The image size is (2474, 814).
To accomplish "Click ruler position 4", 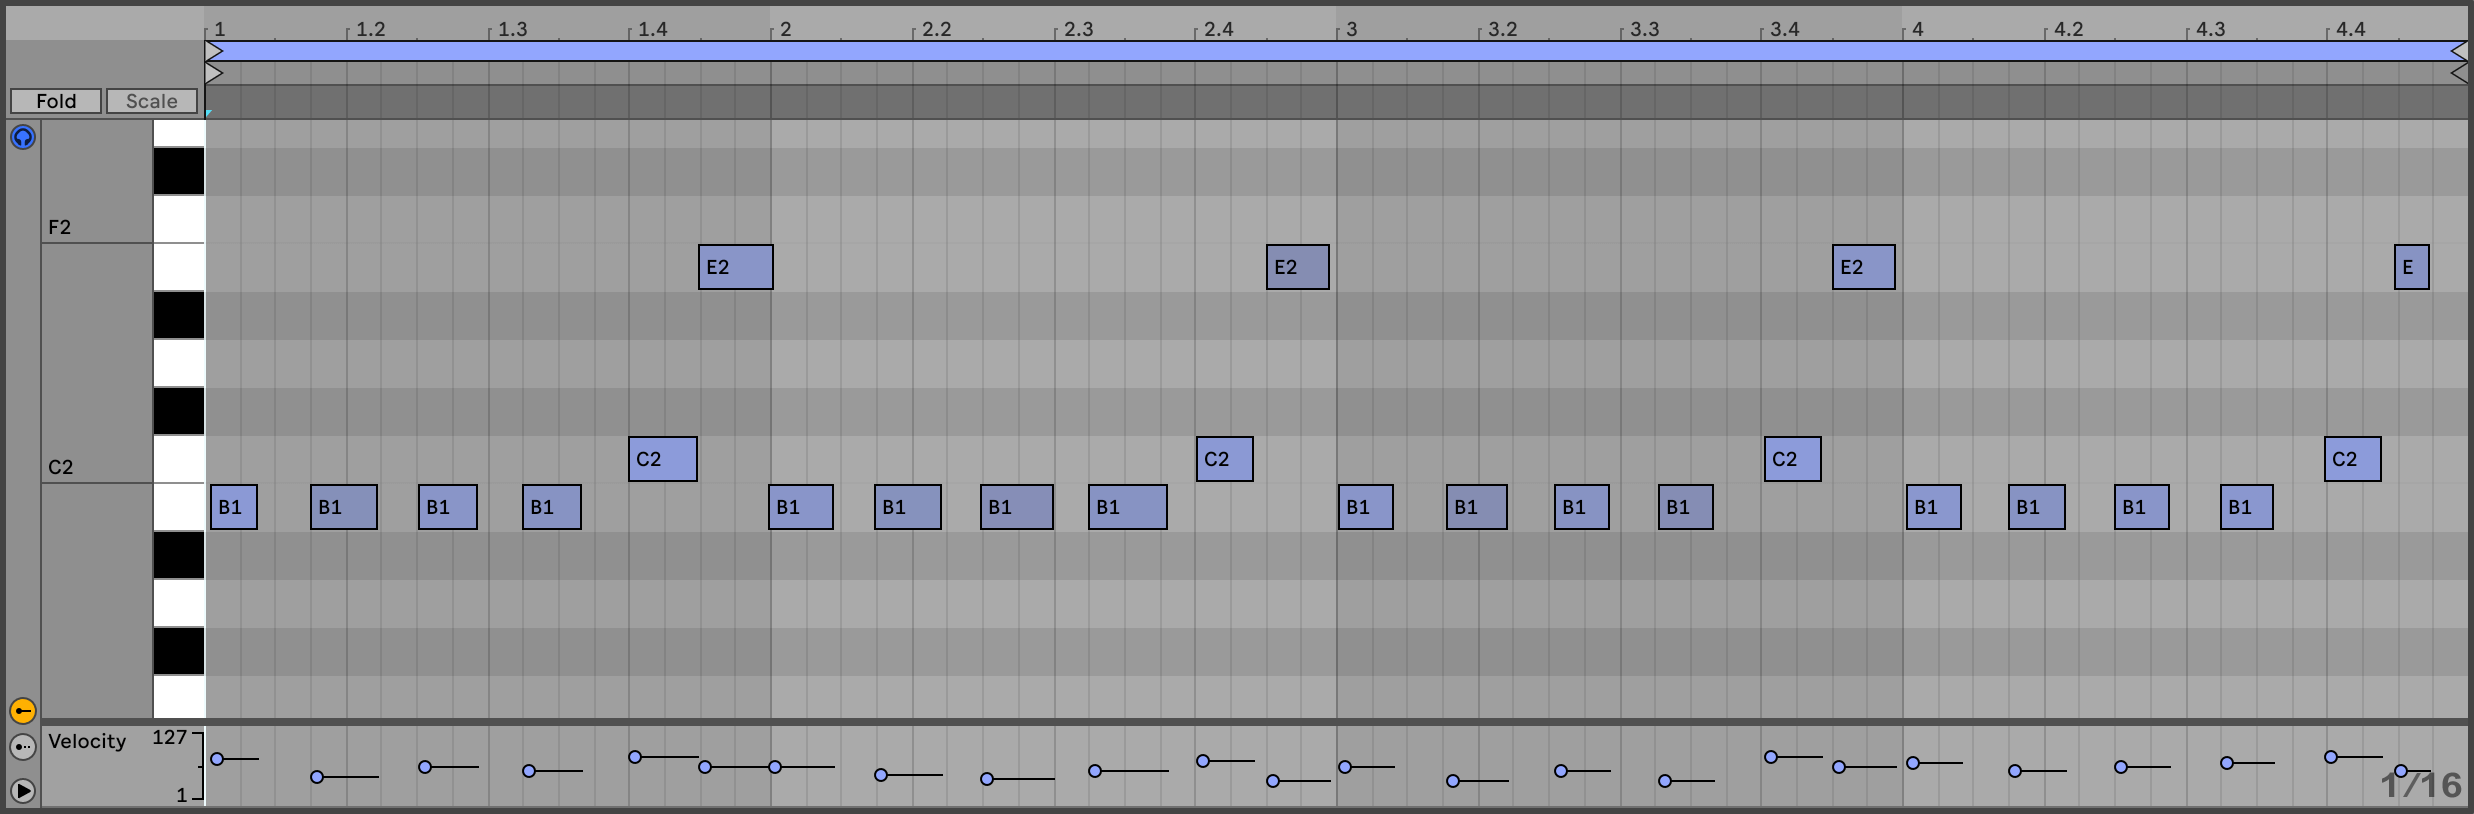I will [1918, 29].
